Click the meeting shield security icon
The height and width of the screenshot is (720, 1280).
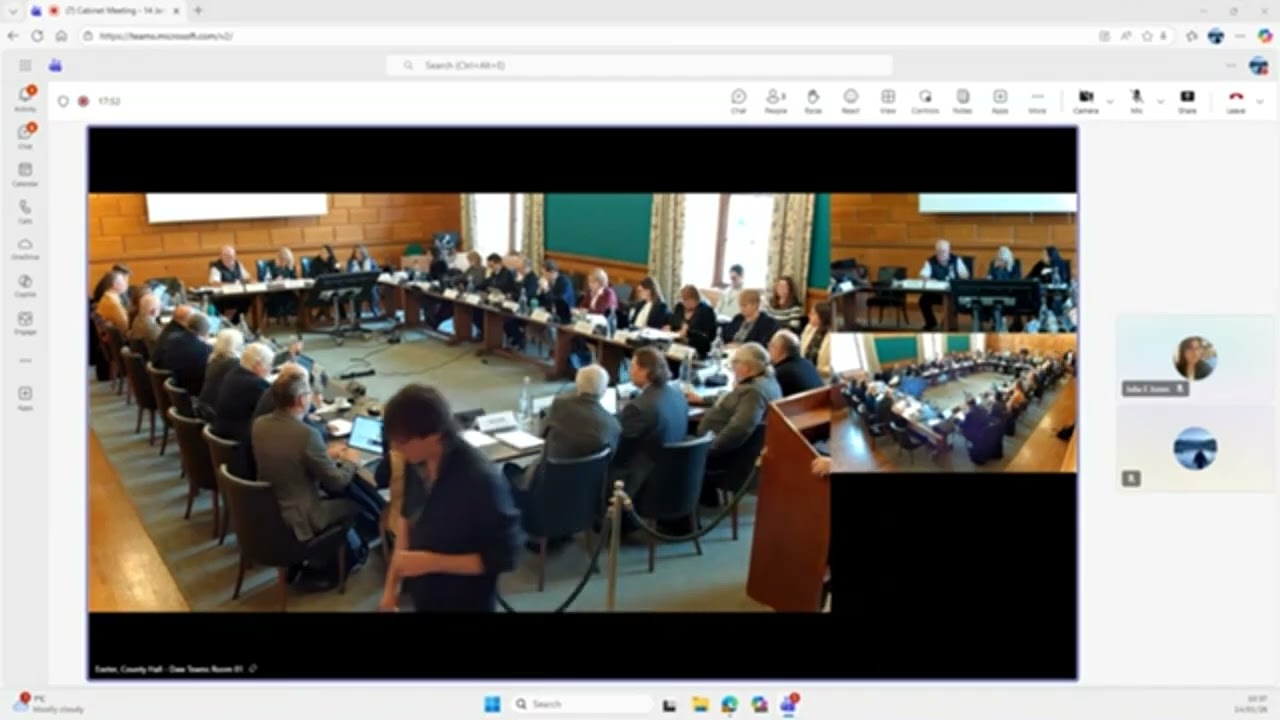63,101
